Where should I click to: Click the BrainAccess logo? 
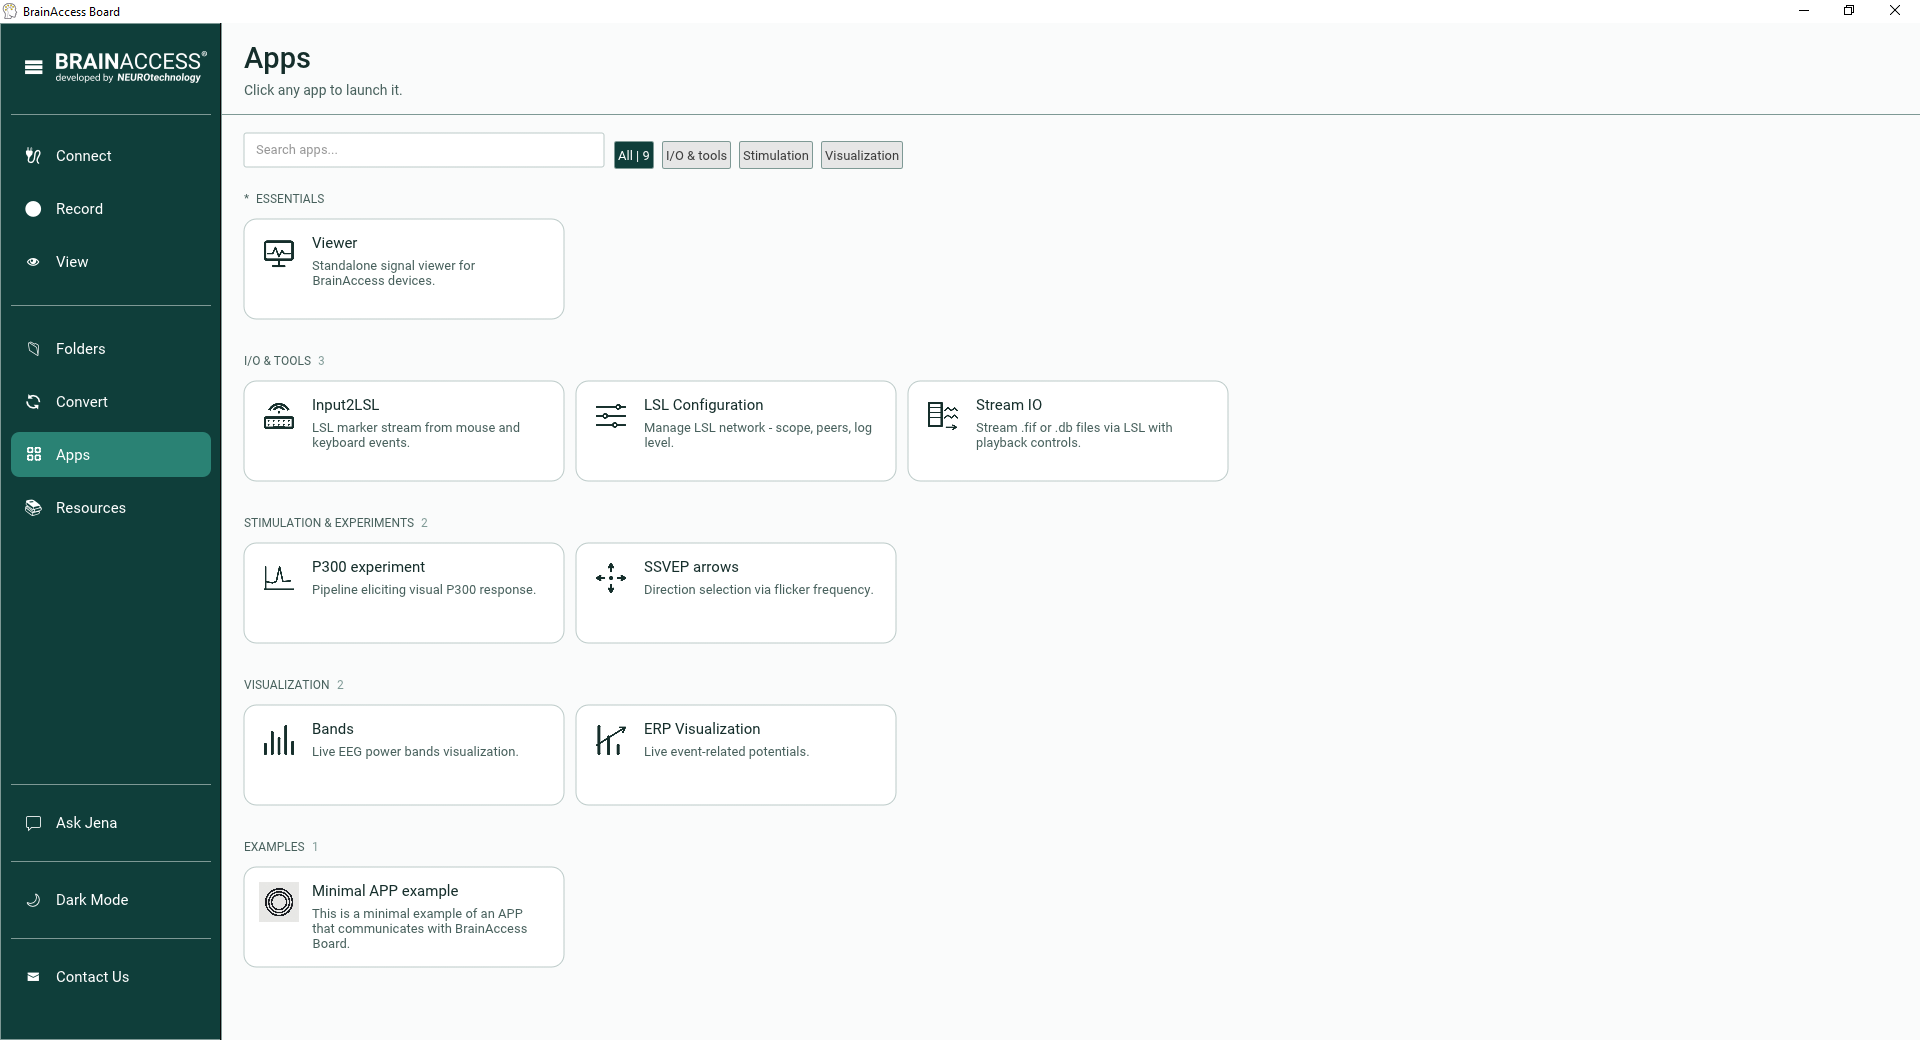(x=131, y=67)
